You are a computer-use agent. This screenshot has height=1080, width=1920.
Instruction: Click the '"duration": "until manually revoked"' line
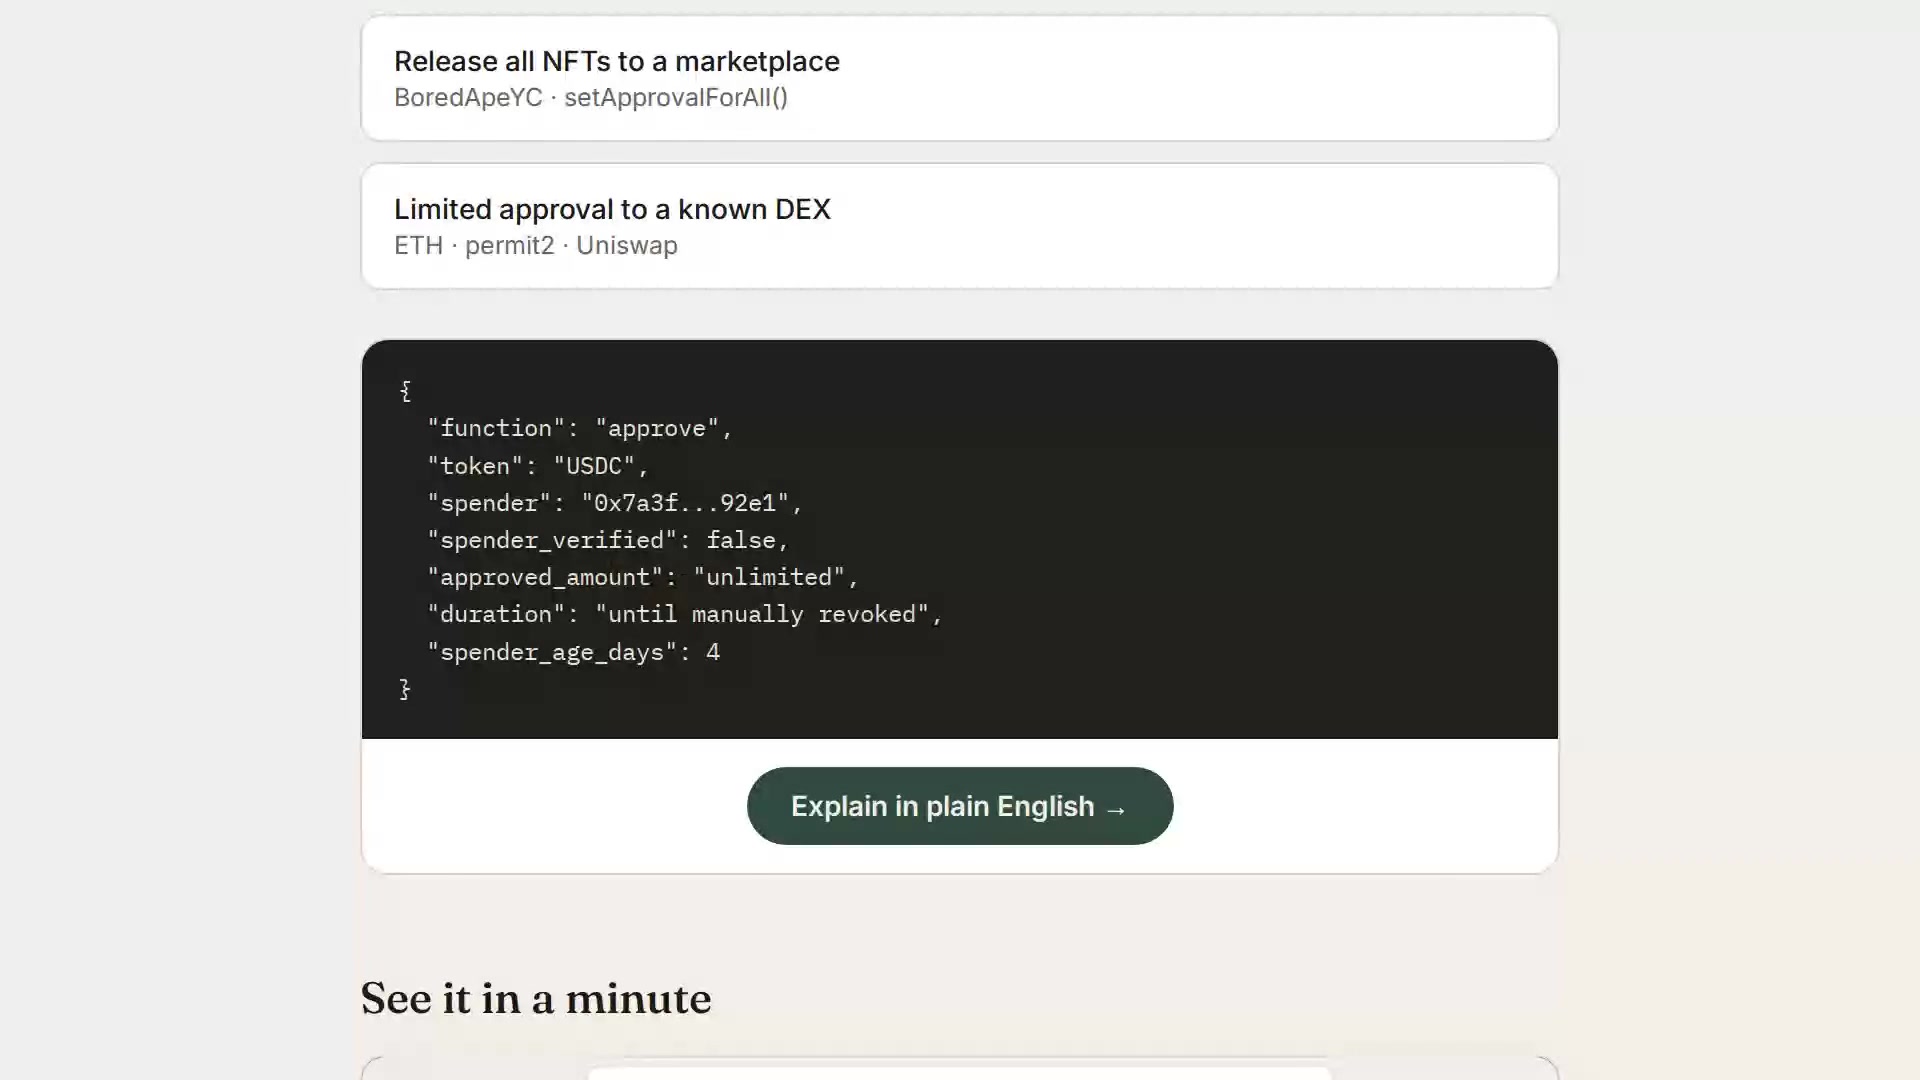(685, 614)
